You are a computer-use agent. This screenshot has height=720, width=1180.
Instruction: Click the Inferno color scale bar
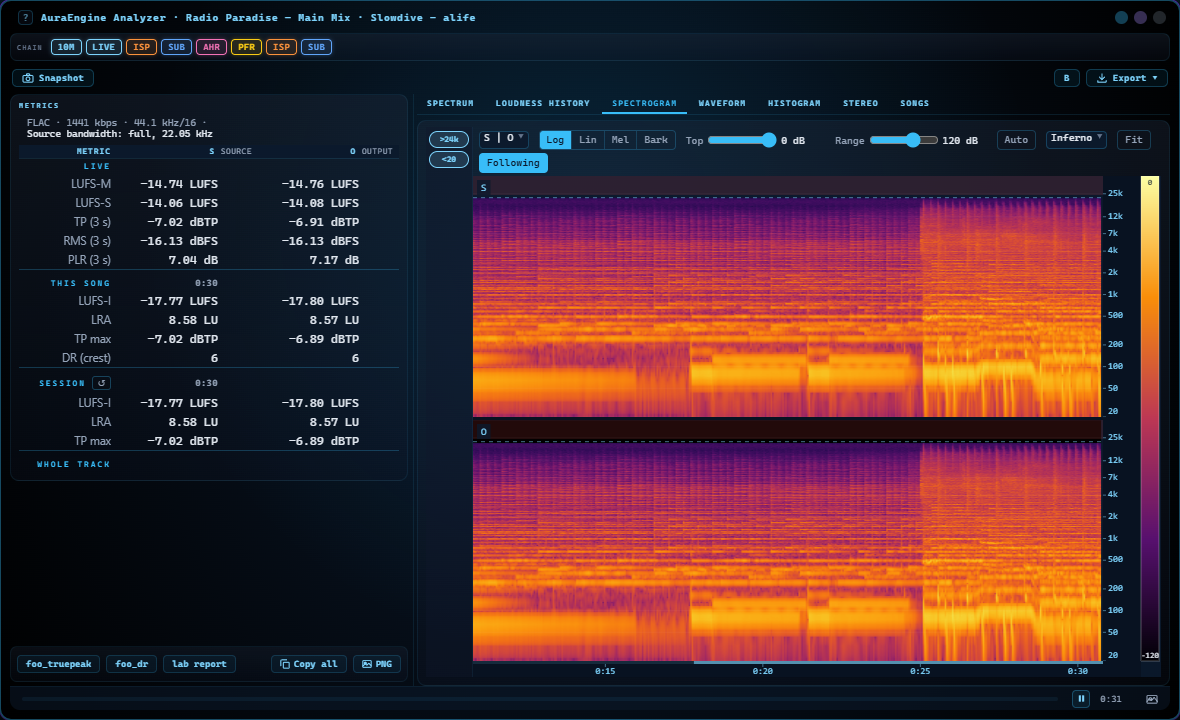1150,418
